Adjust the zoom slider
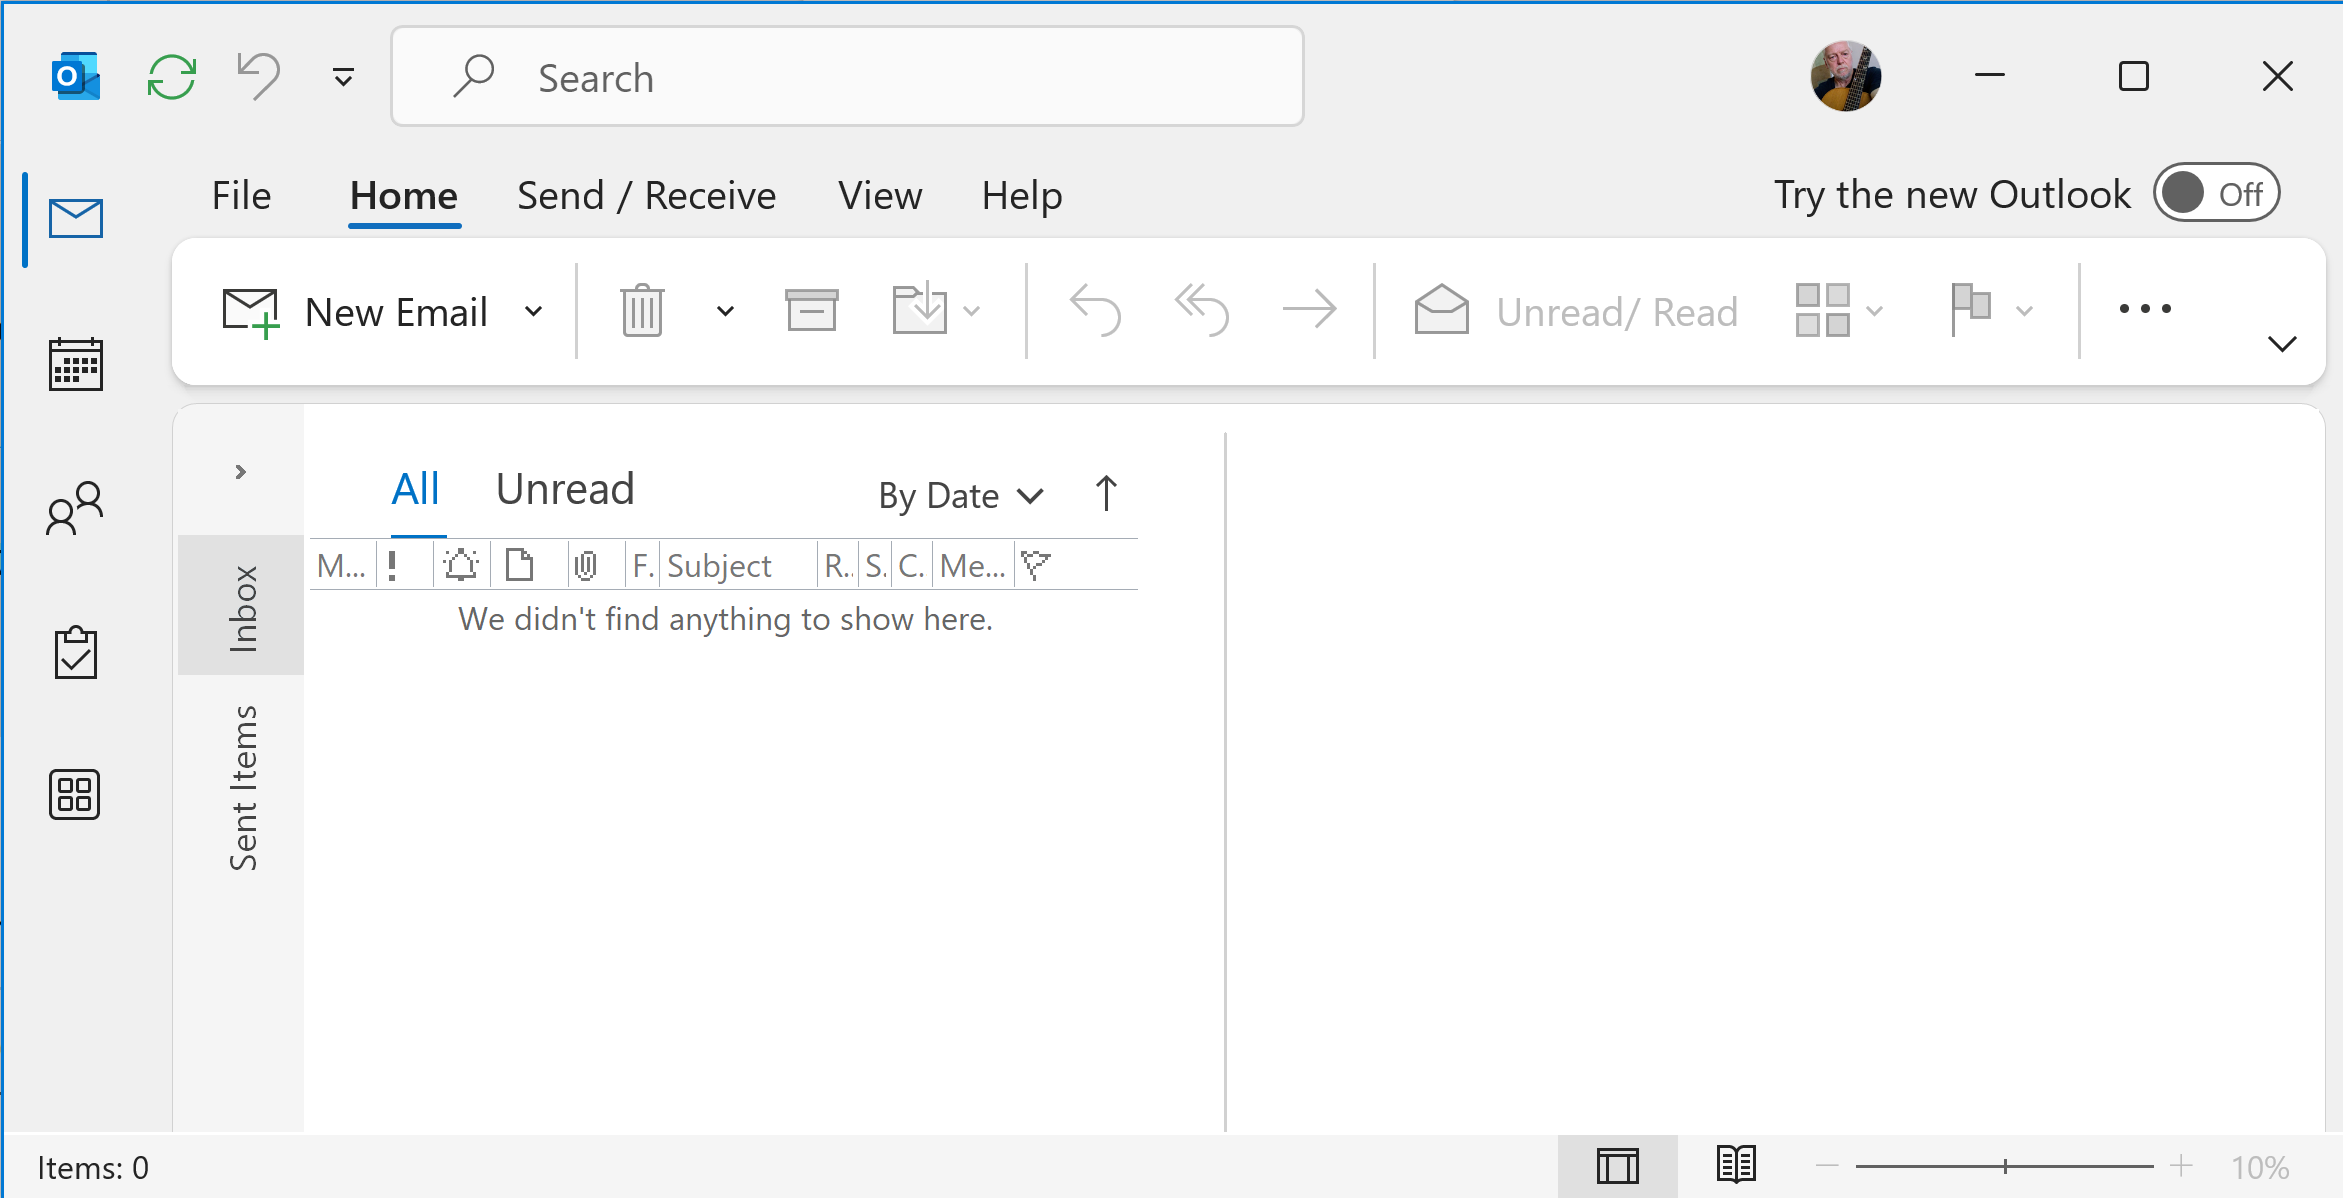 2004,1165
